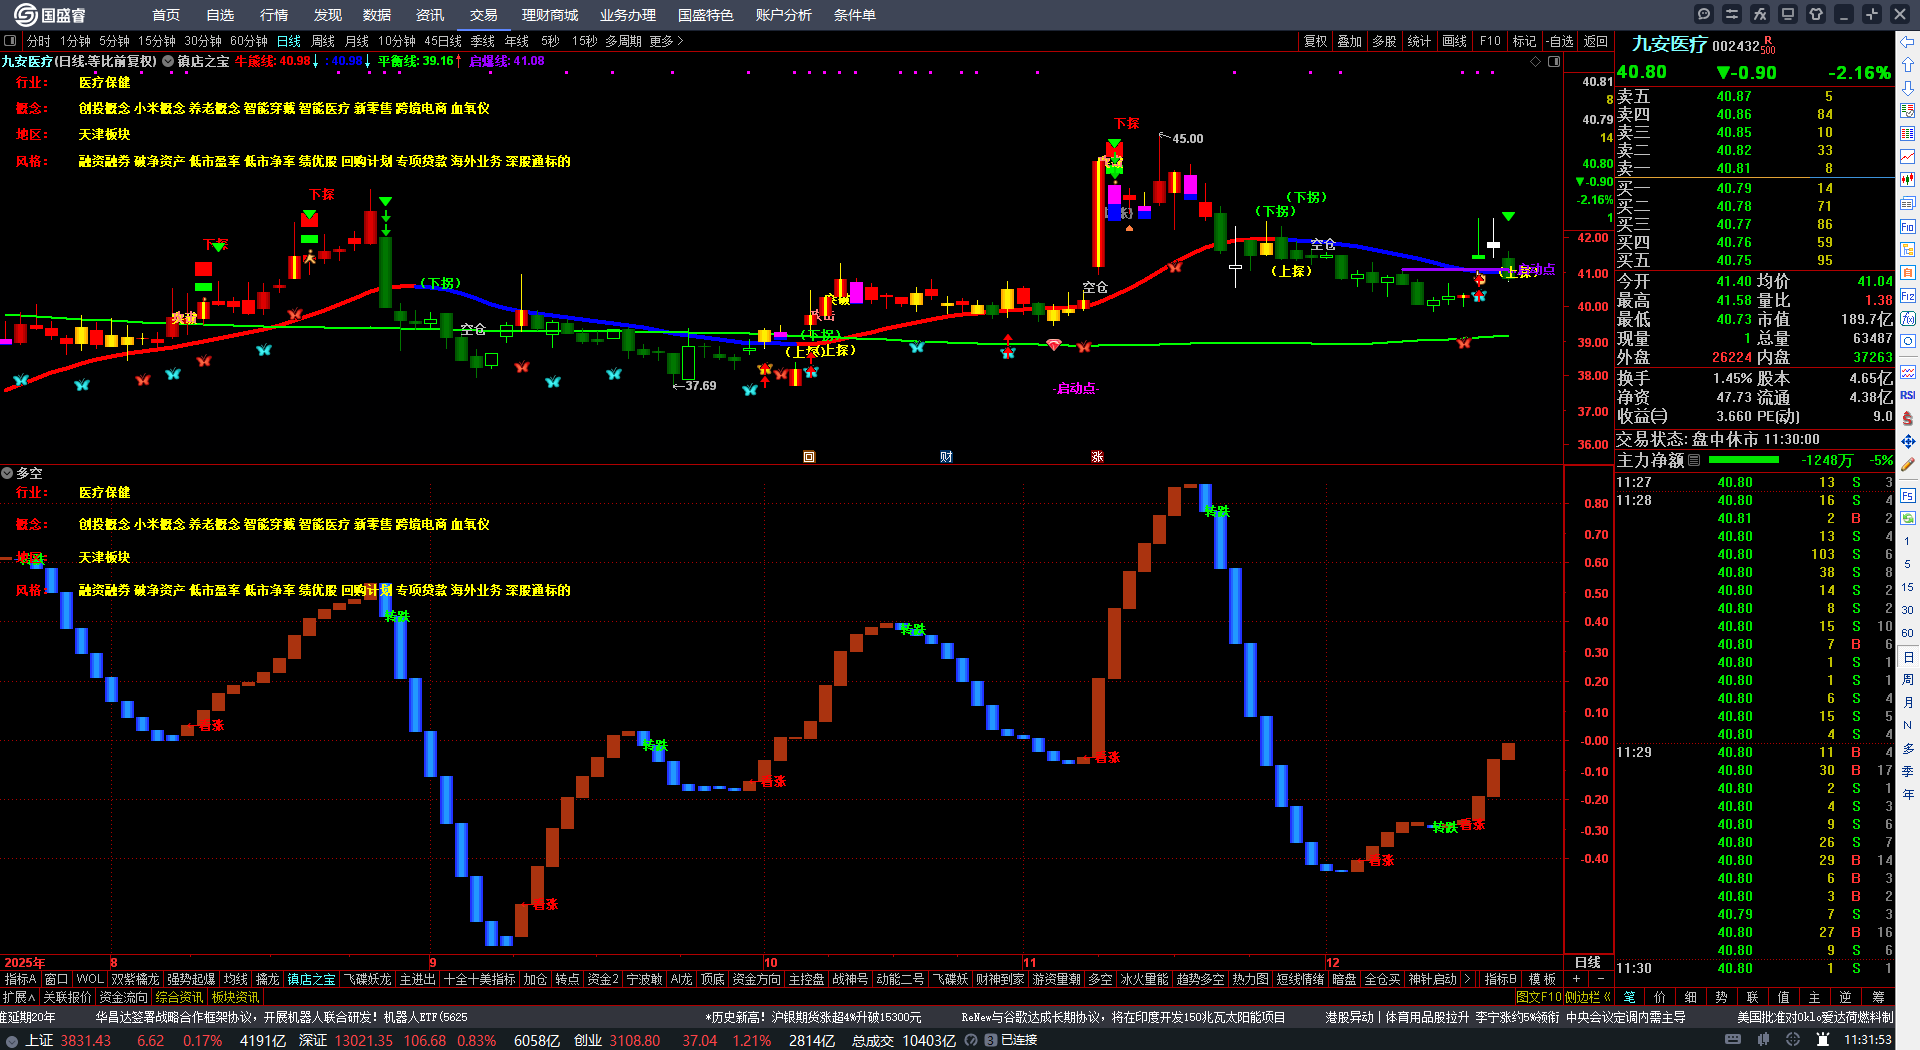This screenshot has width=1920, height=1050.
Task: Click the 画线 drawing button
Action: click(1455, 41)
